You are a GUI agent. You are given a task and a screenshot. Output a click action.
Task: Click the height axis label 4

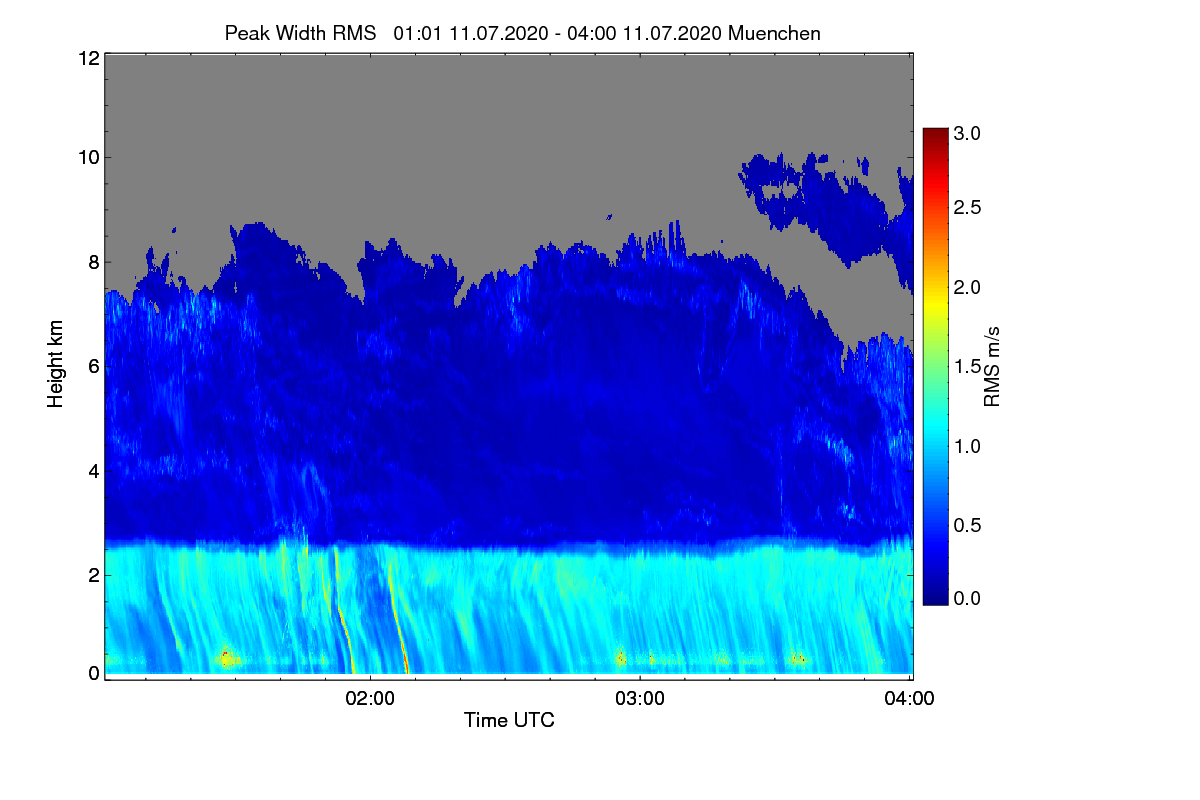coord(93,470)
